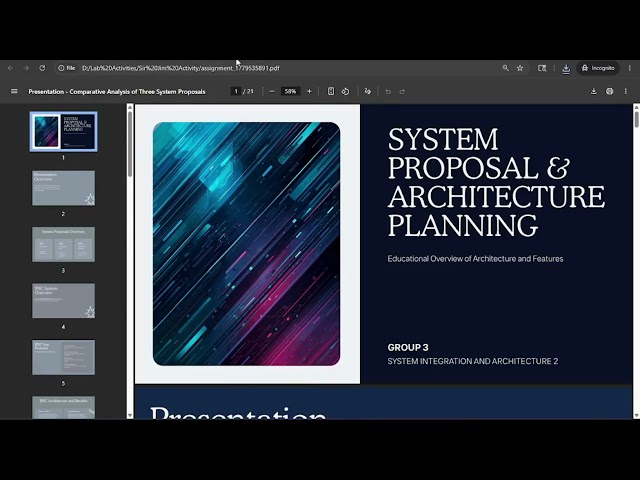Screen dimensions: 640x480
Task: Open the Chrome three-dot menu
Action: [x=630, y=68]
